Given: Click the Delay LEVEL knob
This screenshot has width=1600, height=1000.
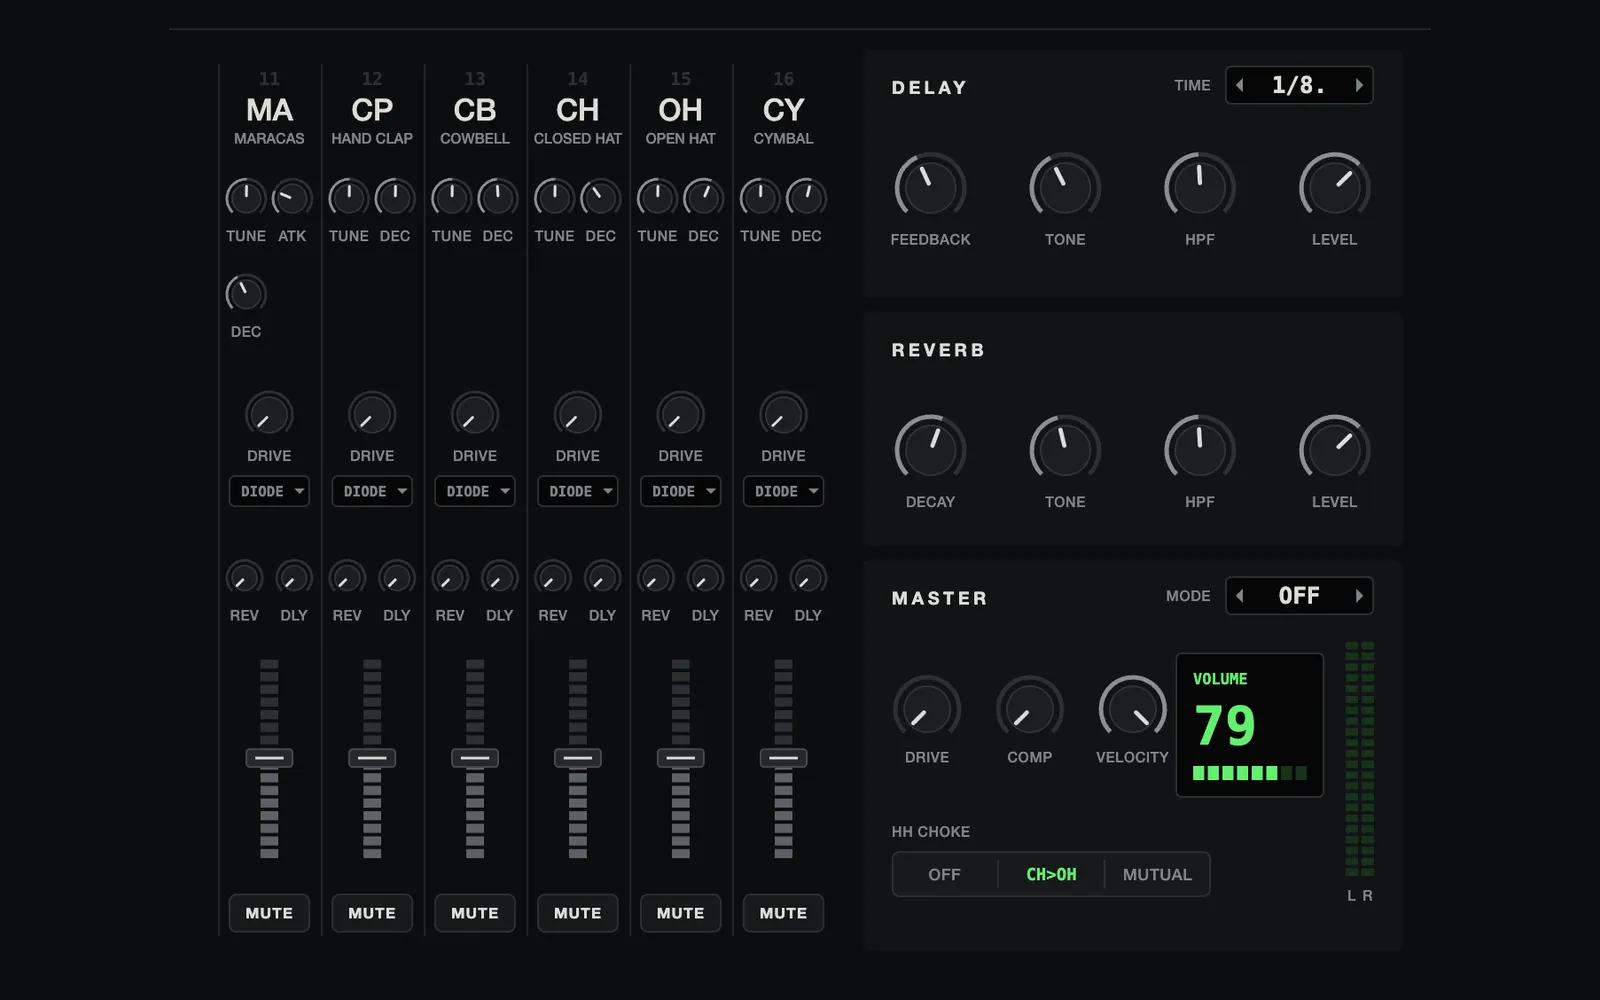Looking at the screenshot, I should click(x=1334, y=187).
